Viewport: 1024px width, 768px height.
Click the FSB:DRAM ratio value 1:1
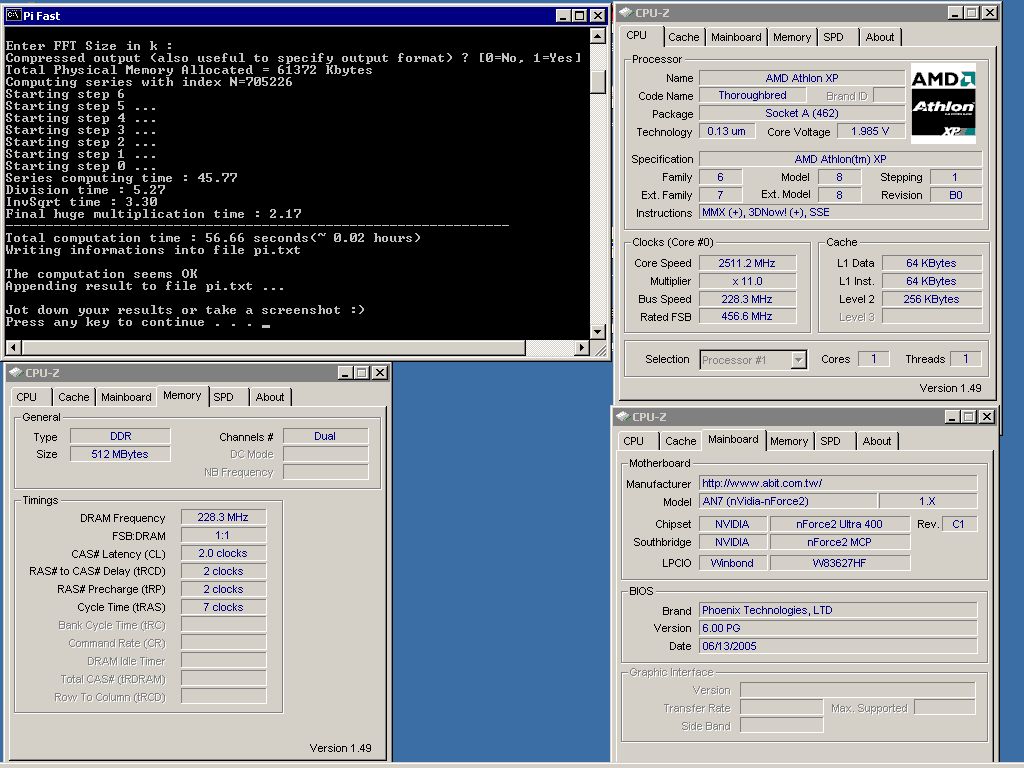pyautogui.click(x=223, y=536)
